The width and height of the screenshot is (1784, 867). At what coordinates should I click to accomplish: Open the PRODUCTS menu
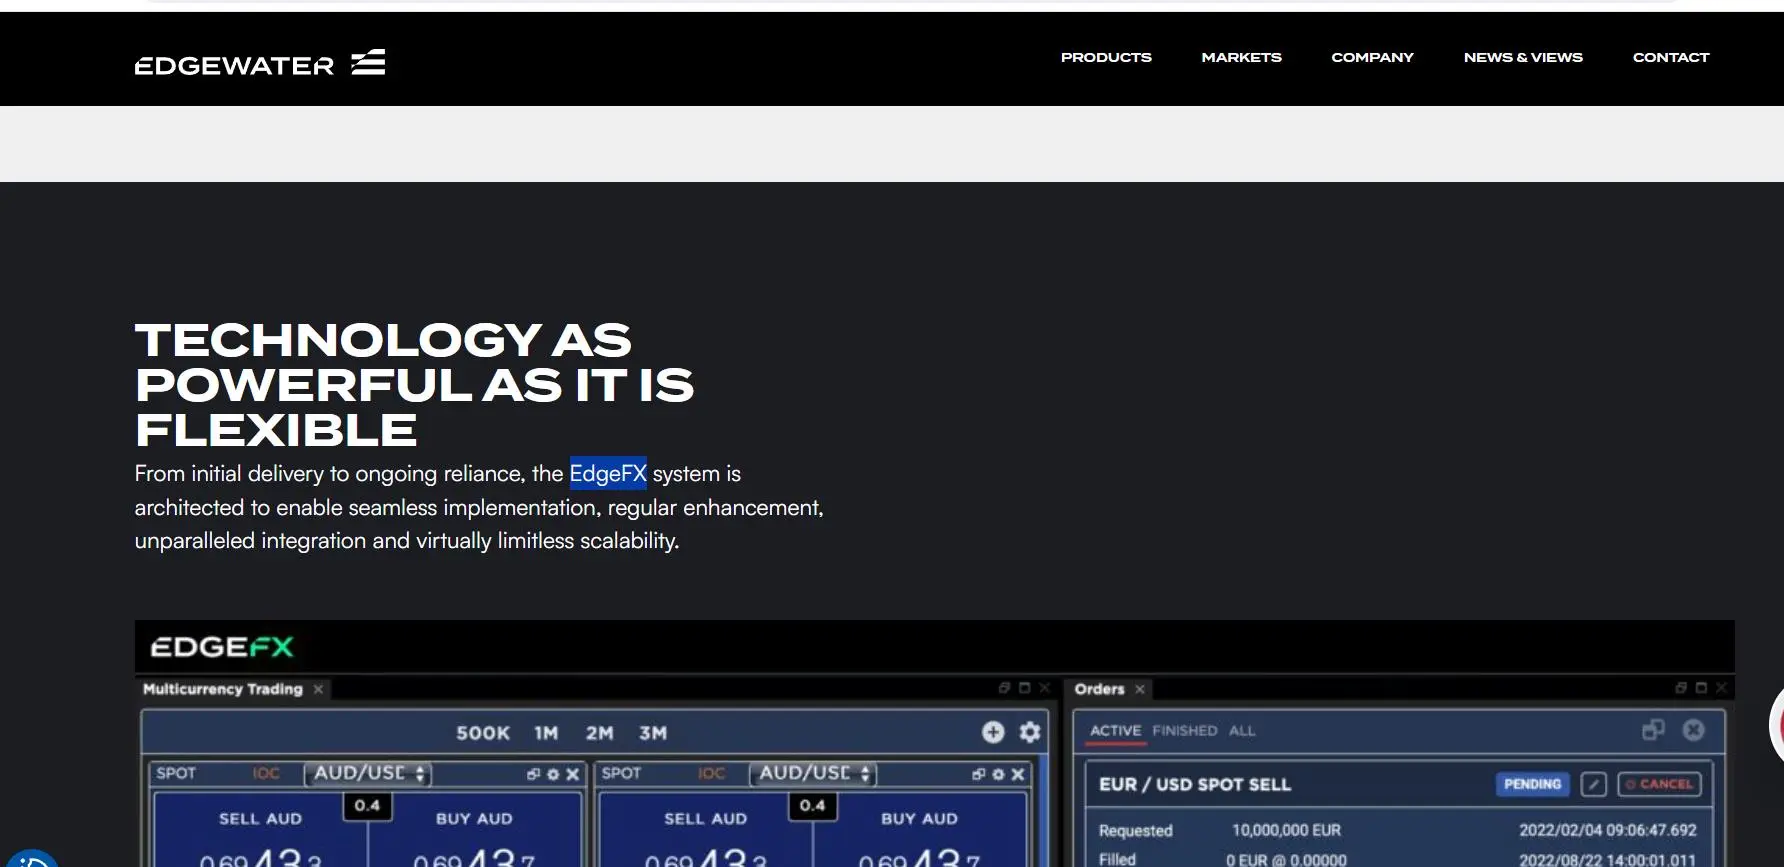pyautogui.click(x=1106, y=58)
